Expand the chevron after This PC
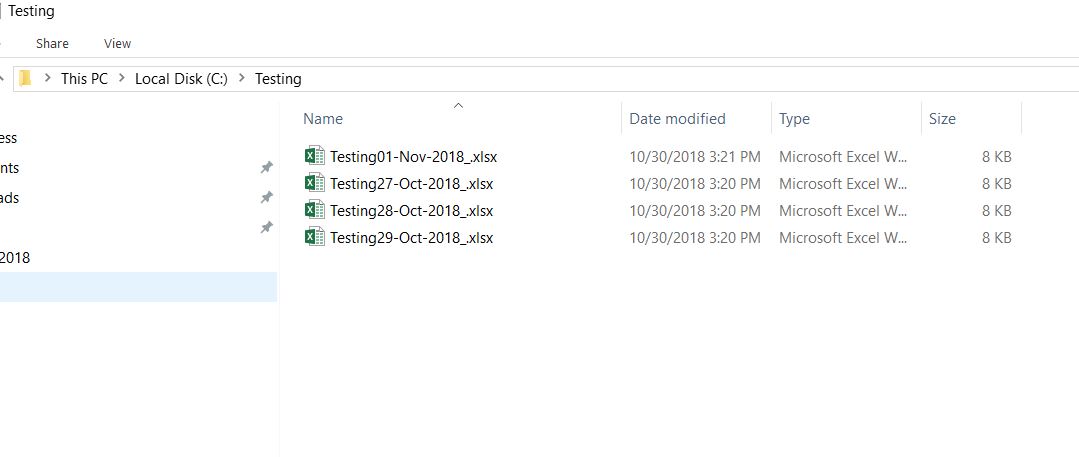Screen dimensions: 1079x457 click(x=121, y=78)
